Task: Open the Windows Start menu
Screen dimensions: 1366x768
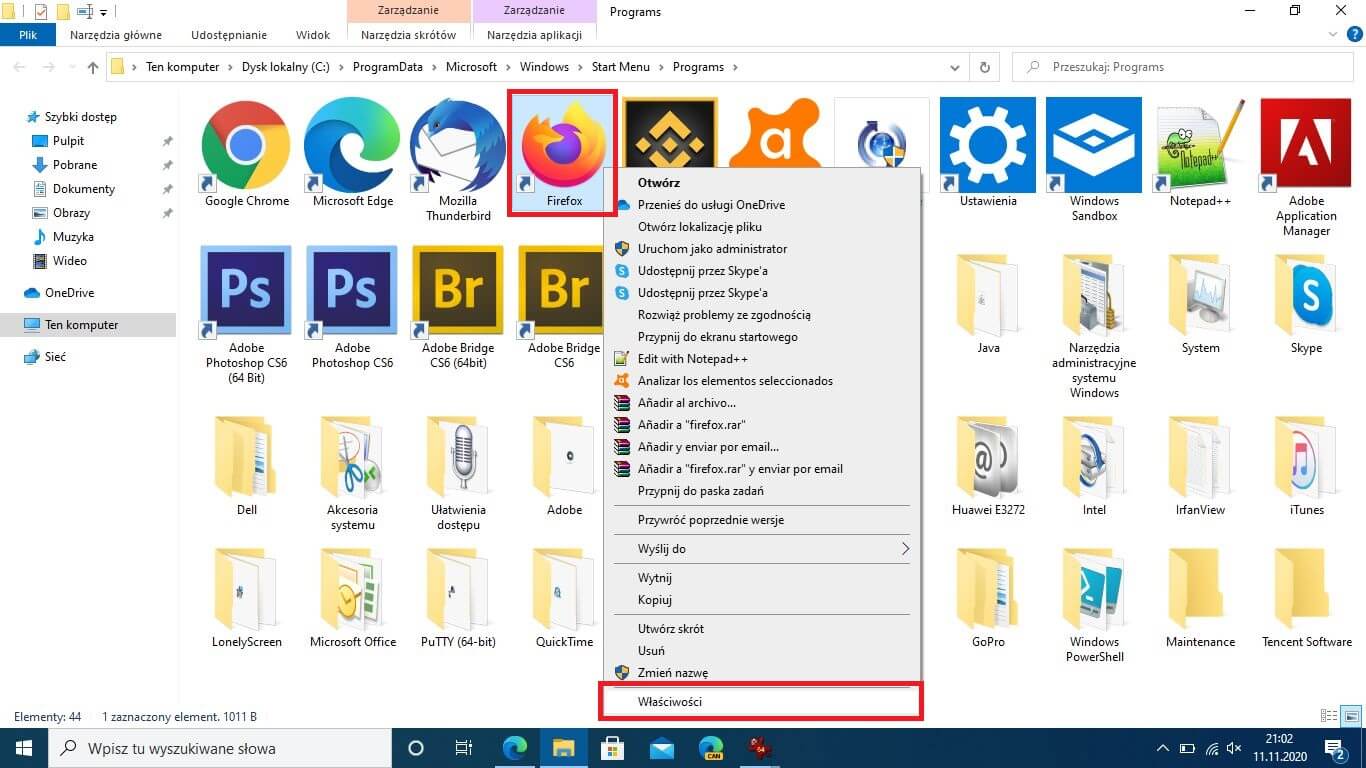Action: pyautogui.click(x=24, y=748)
